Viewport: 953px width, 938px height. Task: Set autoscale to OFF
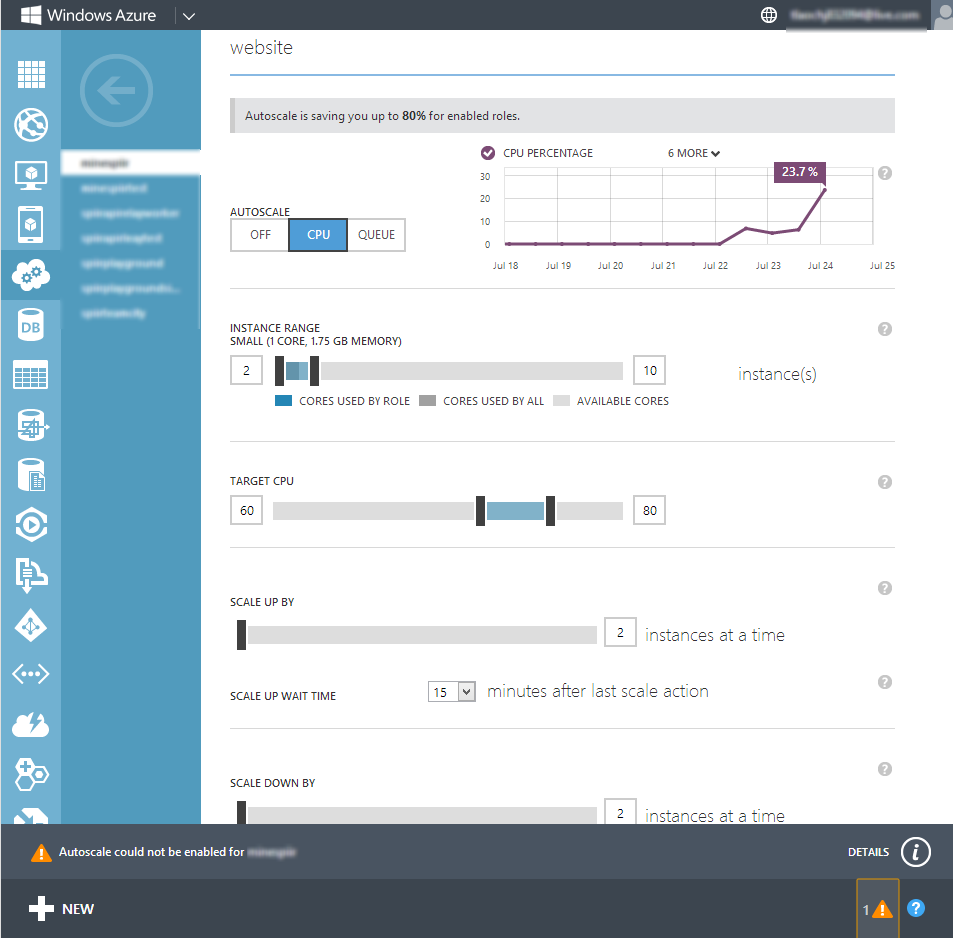(260, 235)
